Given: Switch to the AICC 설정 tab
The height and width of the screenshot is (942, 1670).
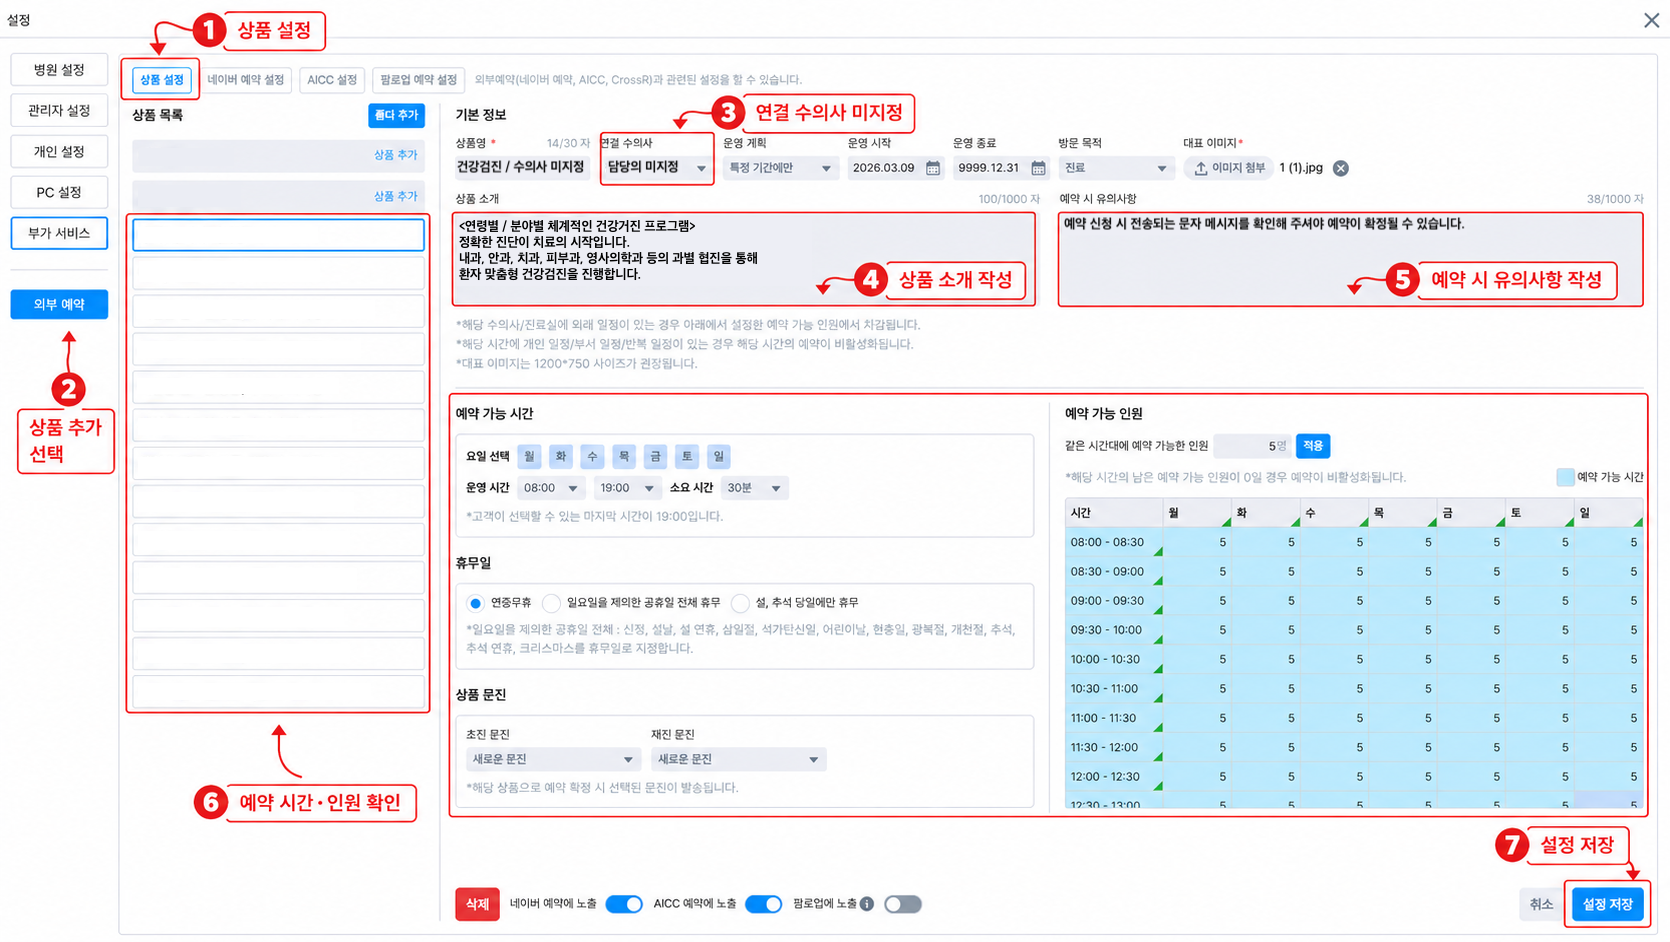Looking at the screenshot, I should tap(332, 80).
